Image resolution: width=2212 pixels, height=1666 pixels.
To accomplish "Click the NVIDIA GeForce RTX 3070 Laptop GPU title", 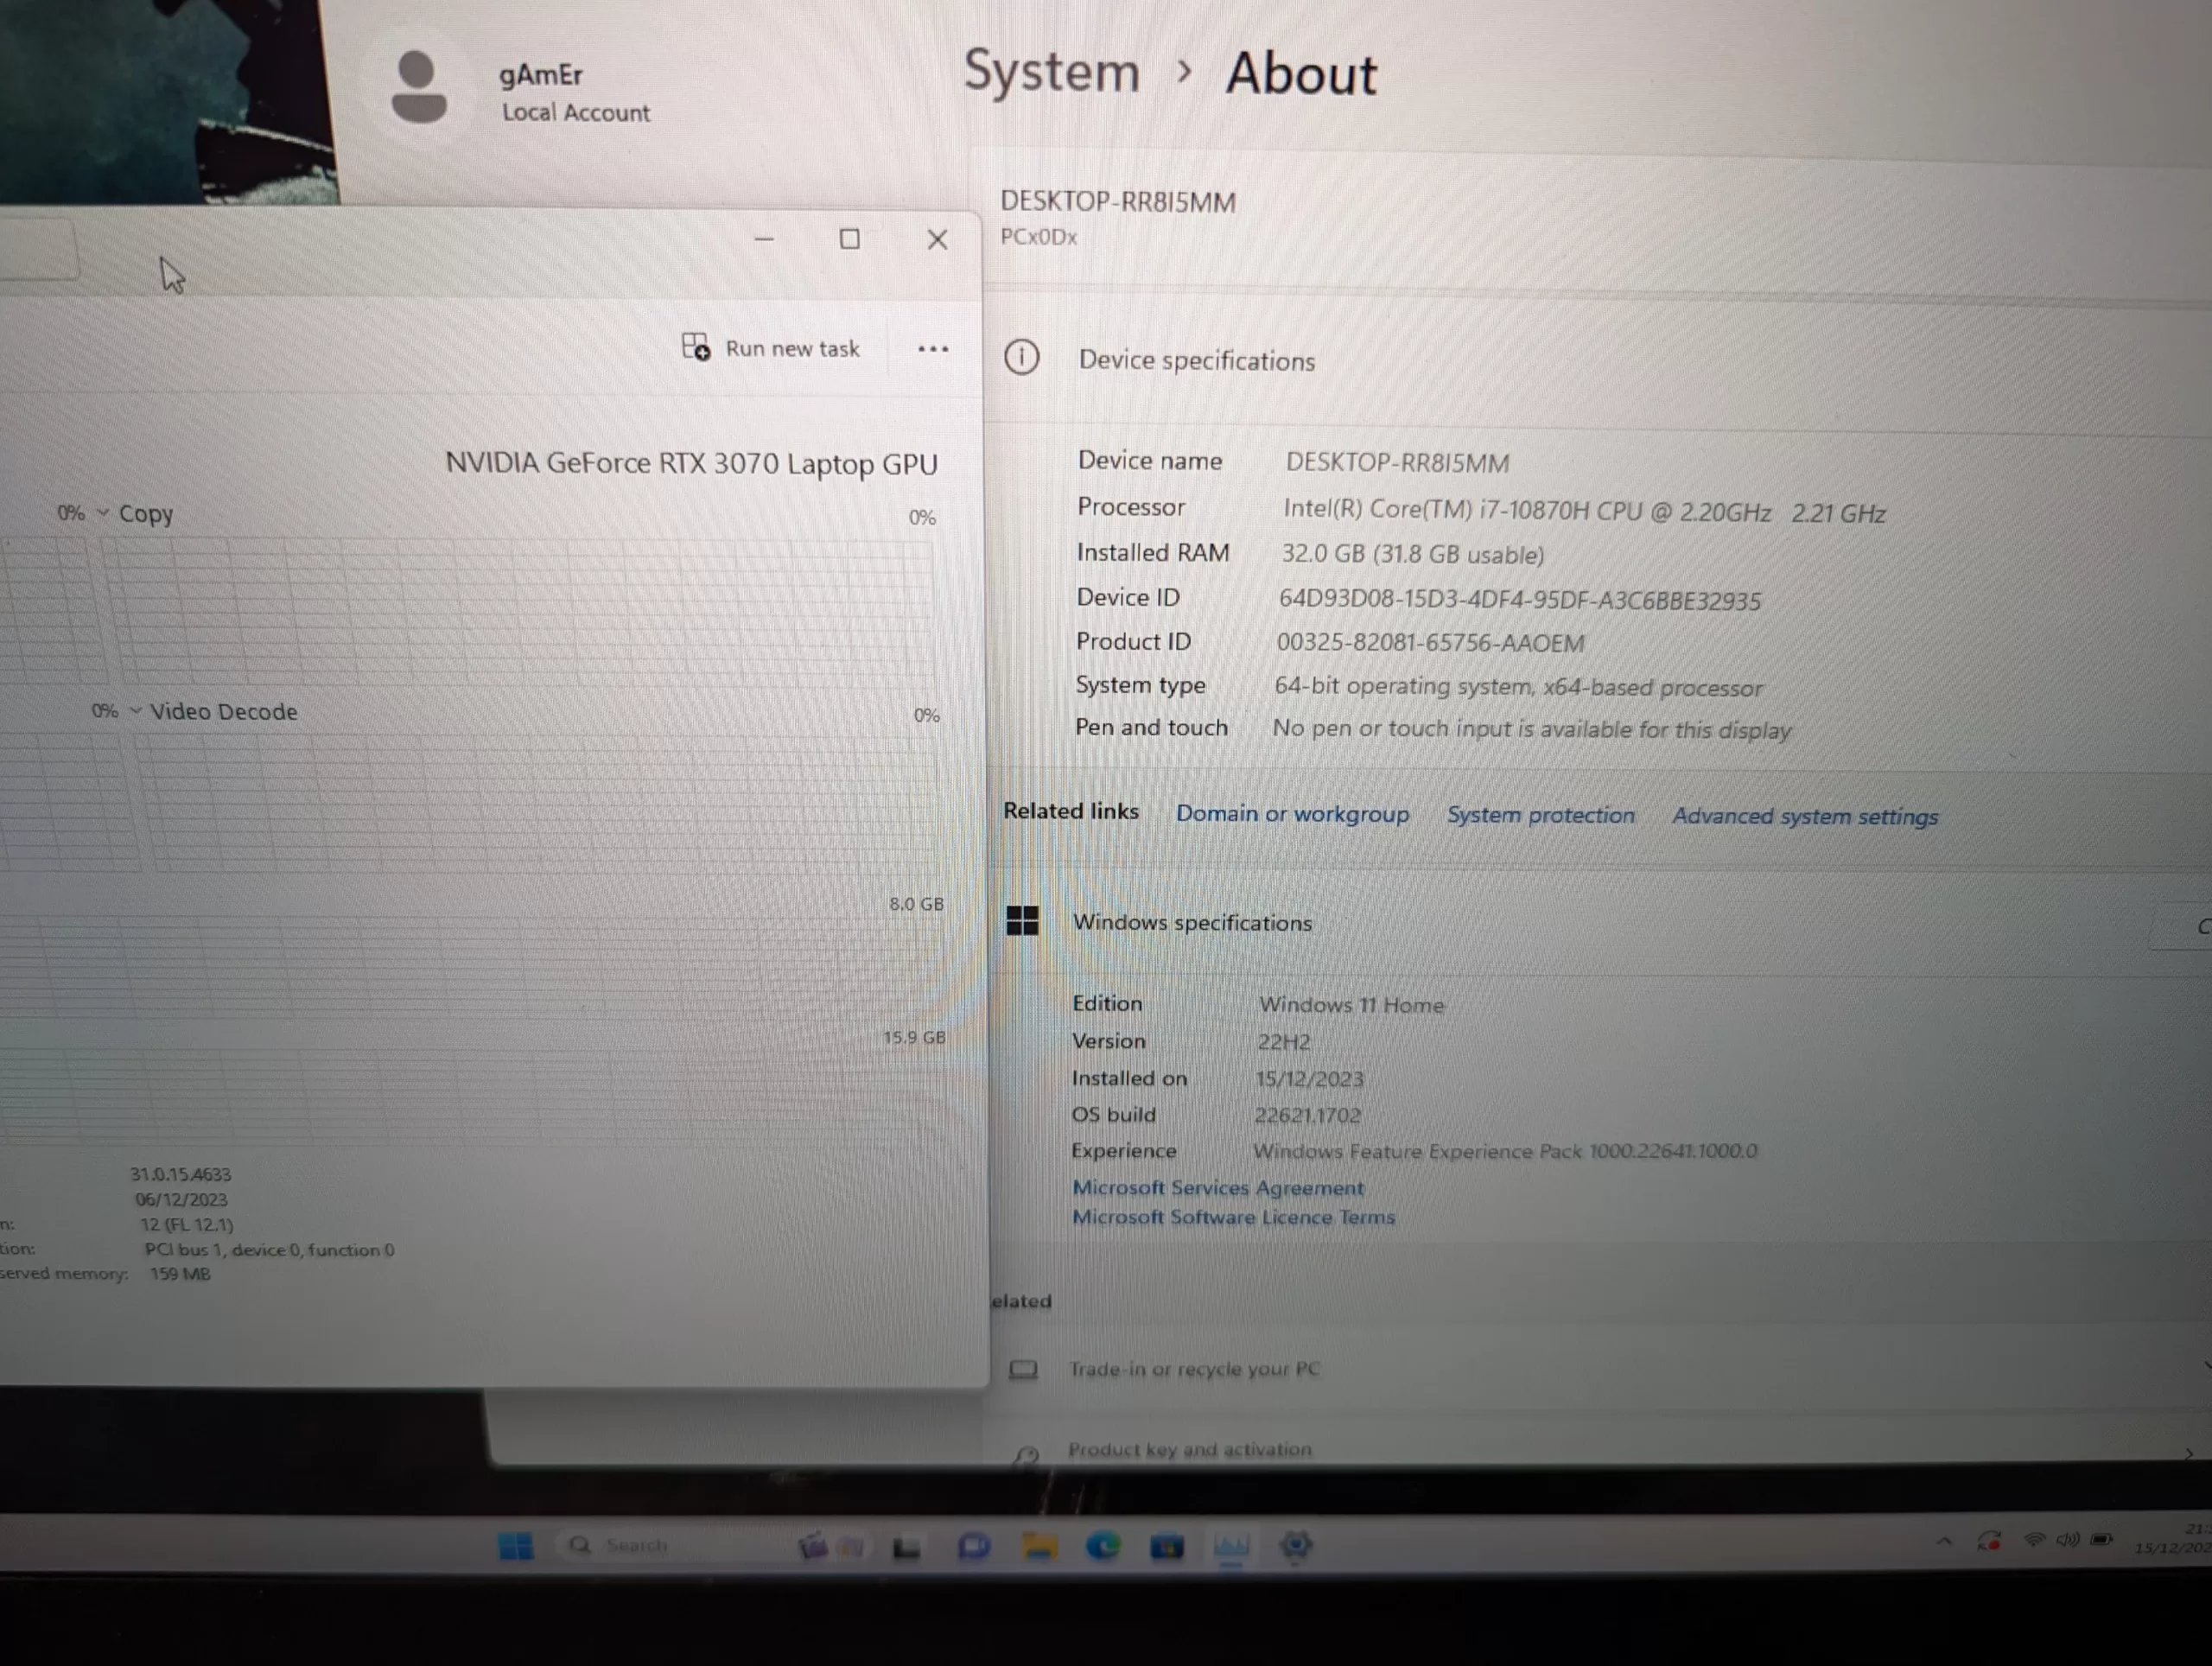I will coord(691,463).
